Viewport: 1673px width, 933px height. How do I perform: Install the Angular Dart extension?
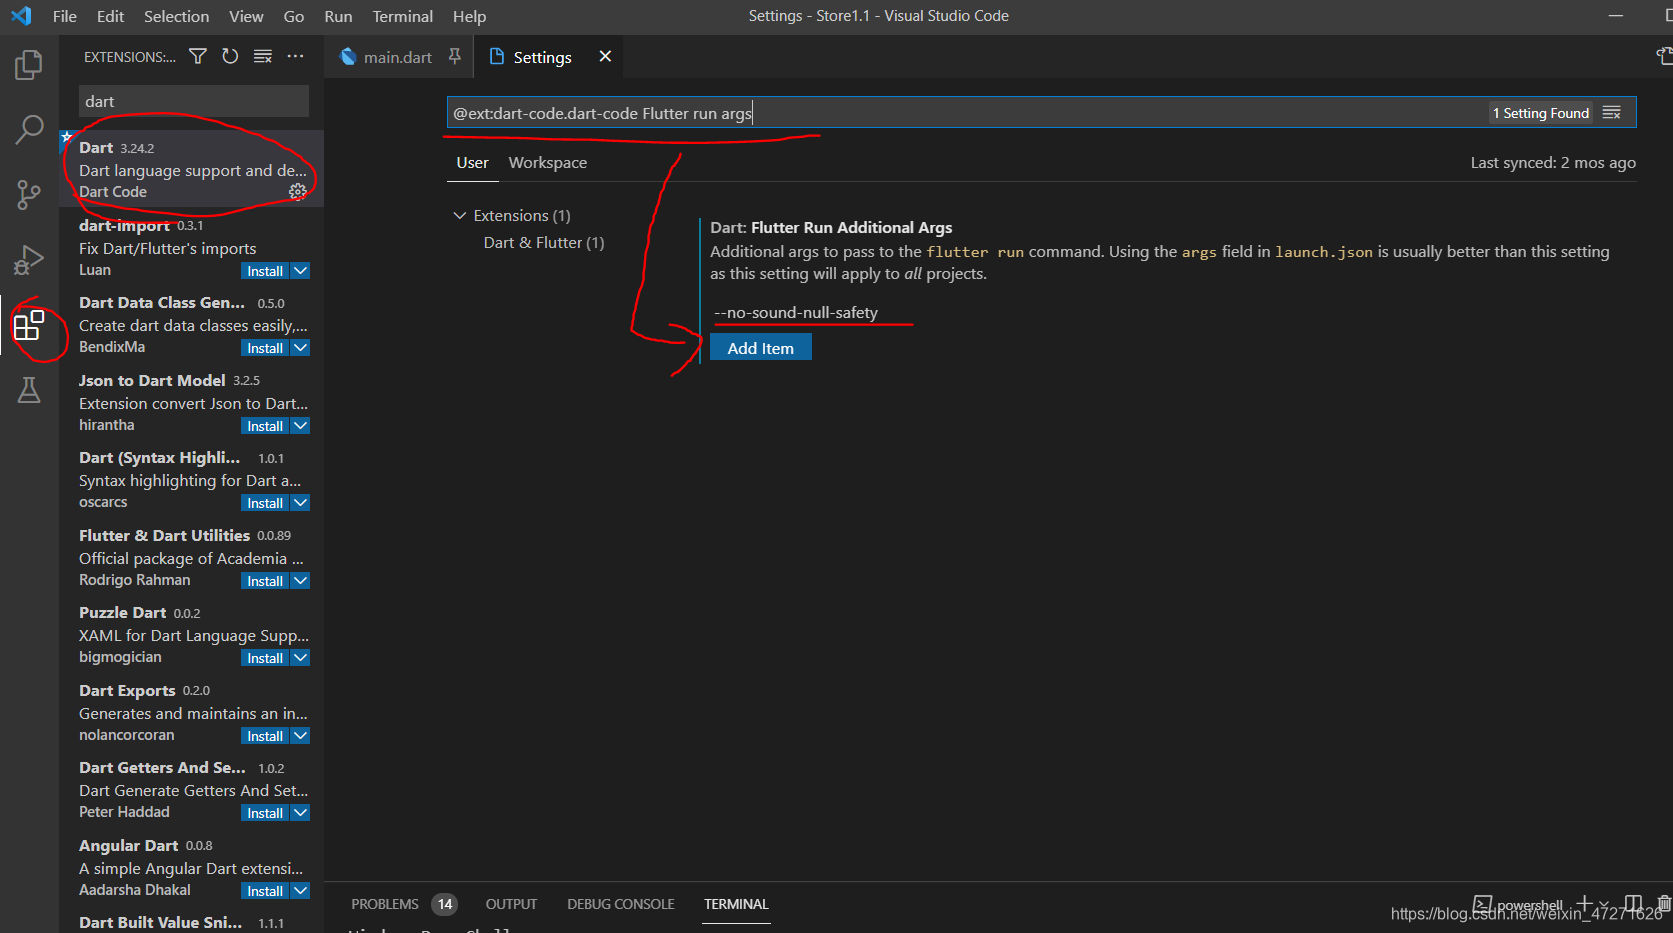(x=265, y=891)
